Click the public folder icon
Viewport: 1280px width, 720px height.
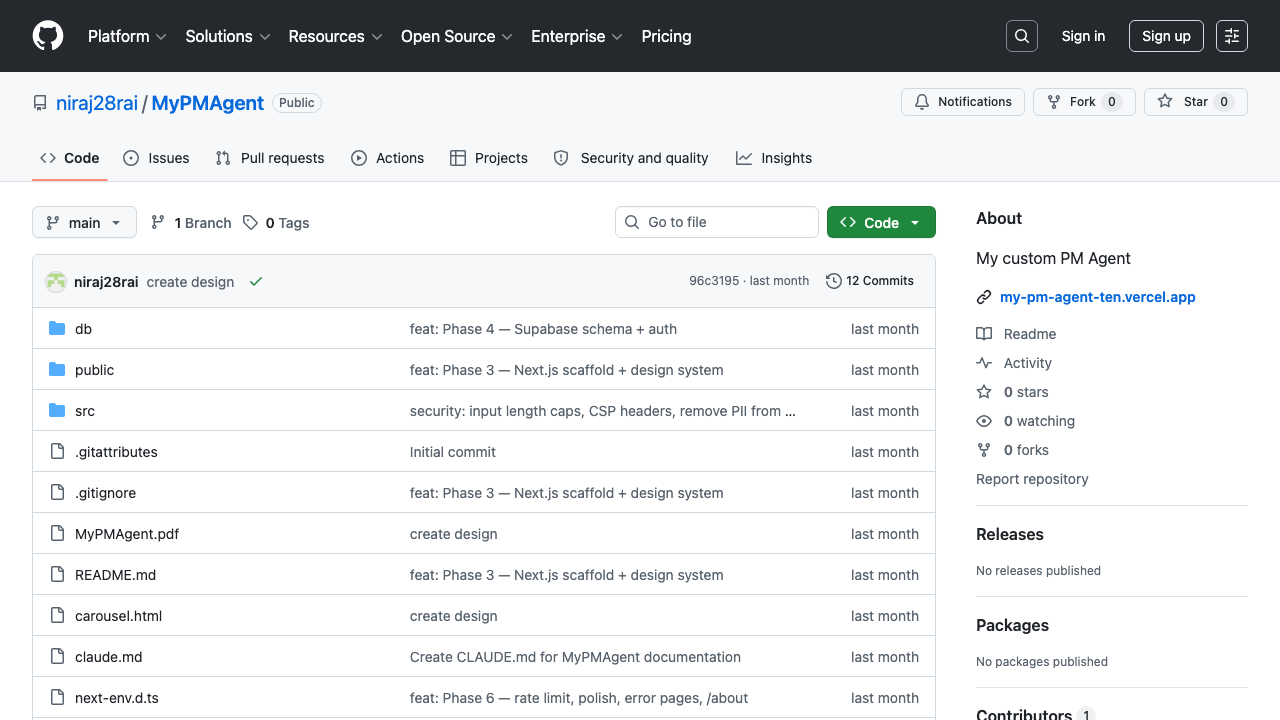click(x=57, y=370)
